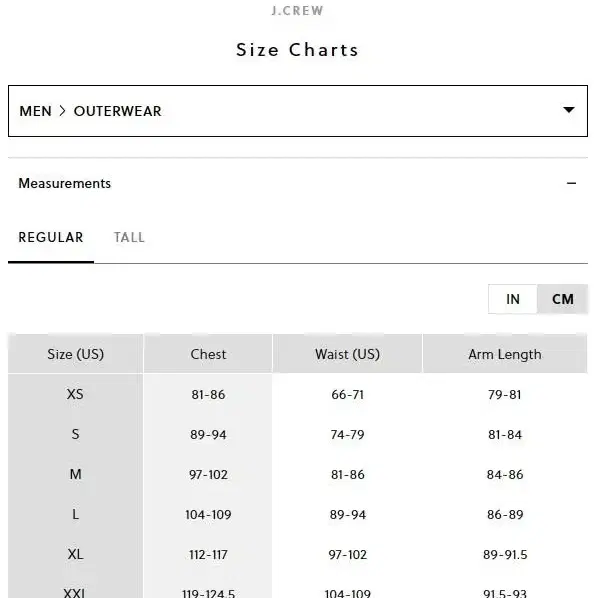Click the Size (US) column header
The height and width of the screenshot is (598, 598).
tap(76, 354)
